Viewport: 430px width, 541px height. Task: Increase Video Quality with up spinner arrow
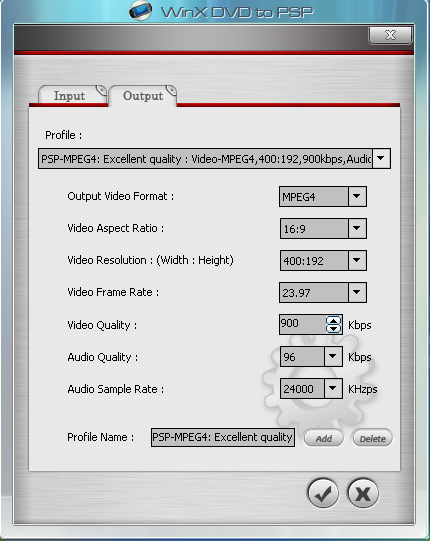(x=333, y=321)
